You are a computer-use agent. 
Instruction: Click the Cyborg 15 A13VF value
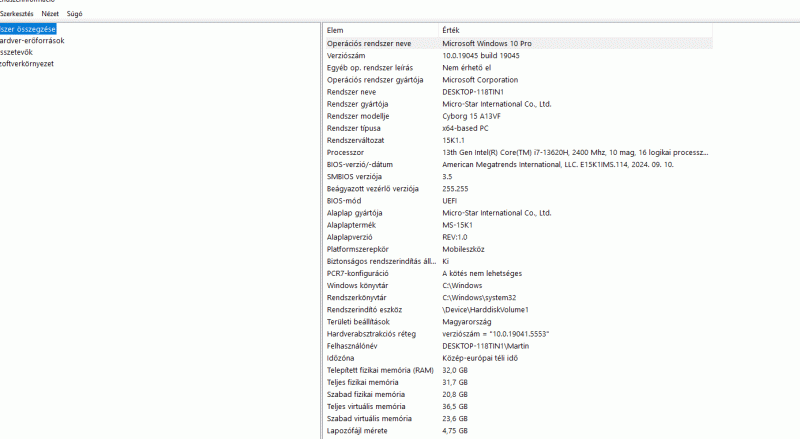click(x=471, y=116)
